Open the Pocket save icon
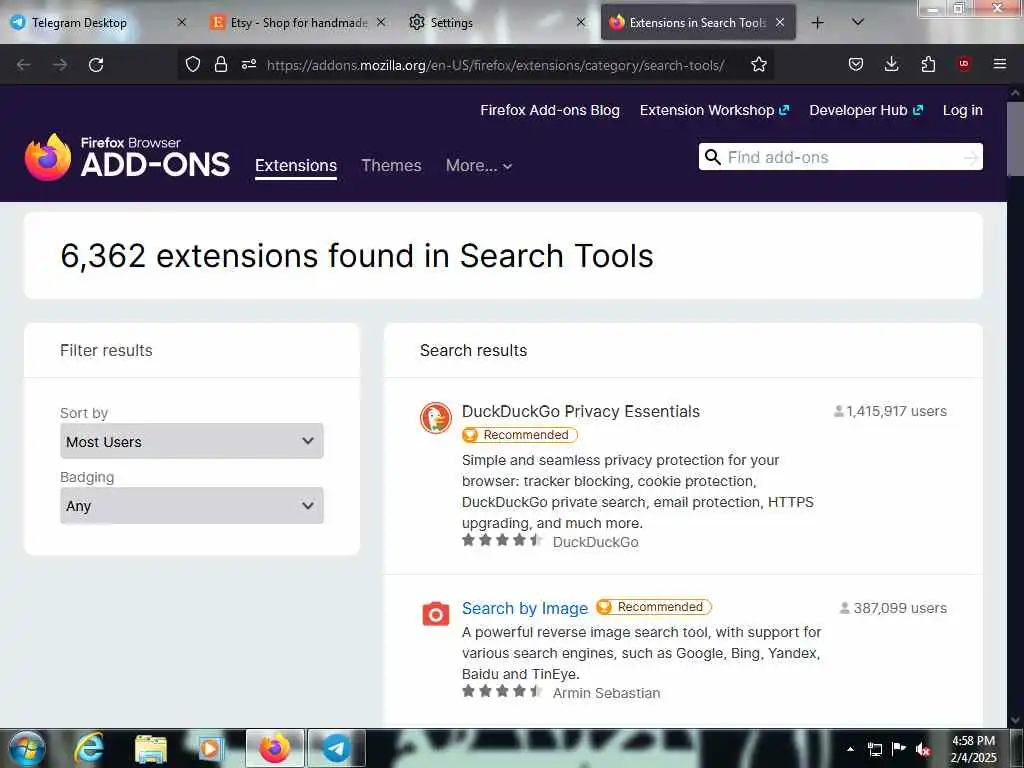 click(x=856, y=65)
